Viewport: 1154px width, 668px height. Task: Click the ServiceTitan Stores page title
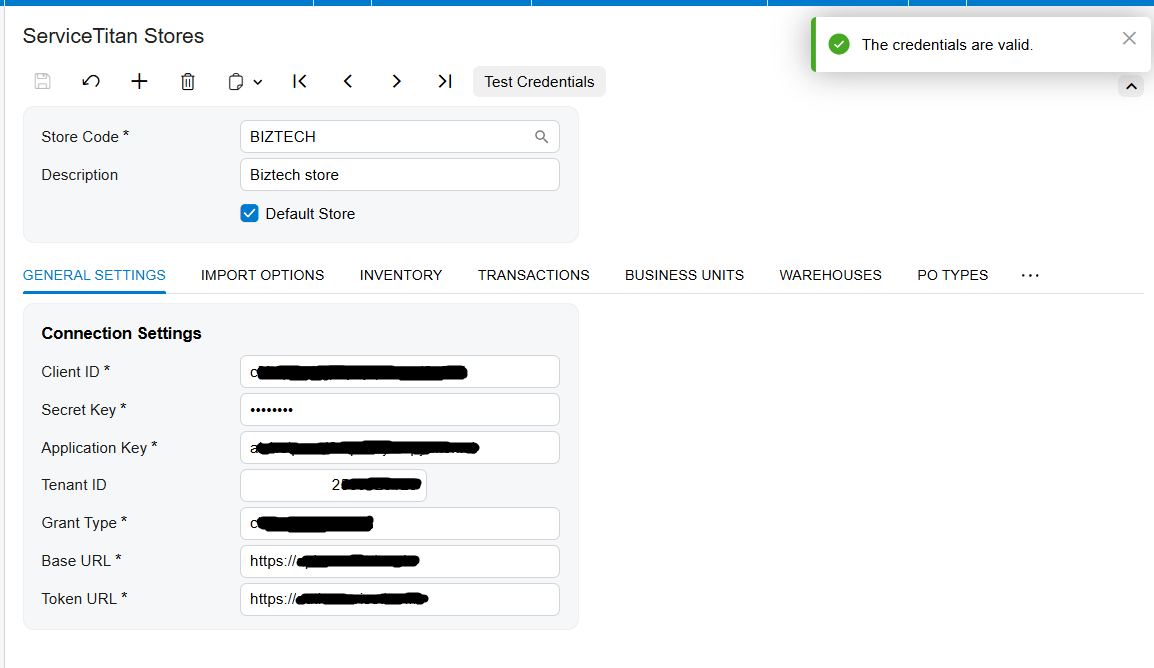point(113,36)
